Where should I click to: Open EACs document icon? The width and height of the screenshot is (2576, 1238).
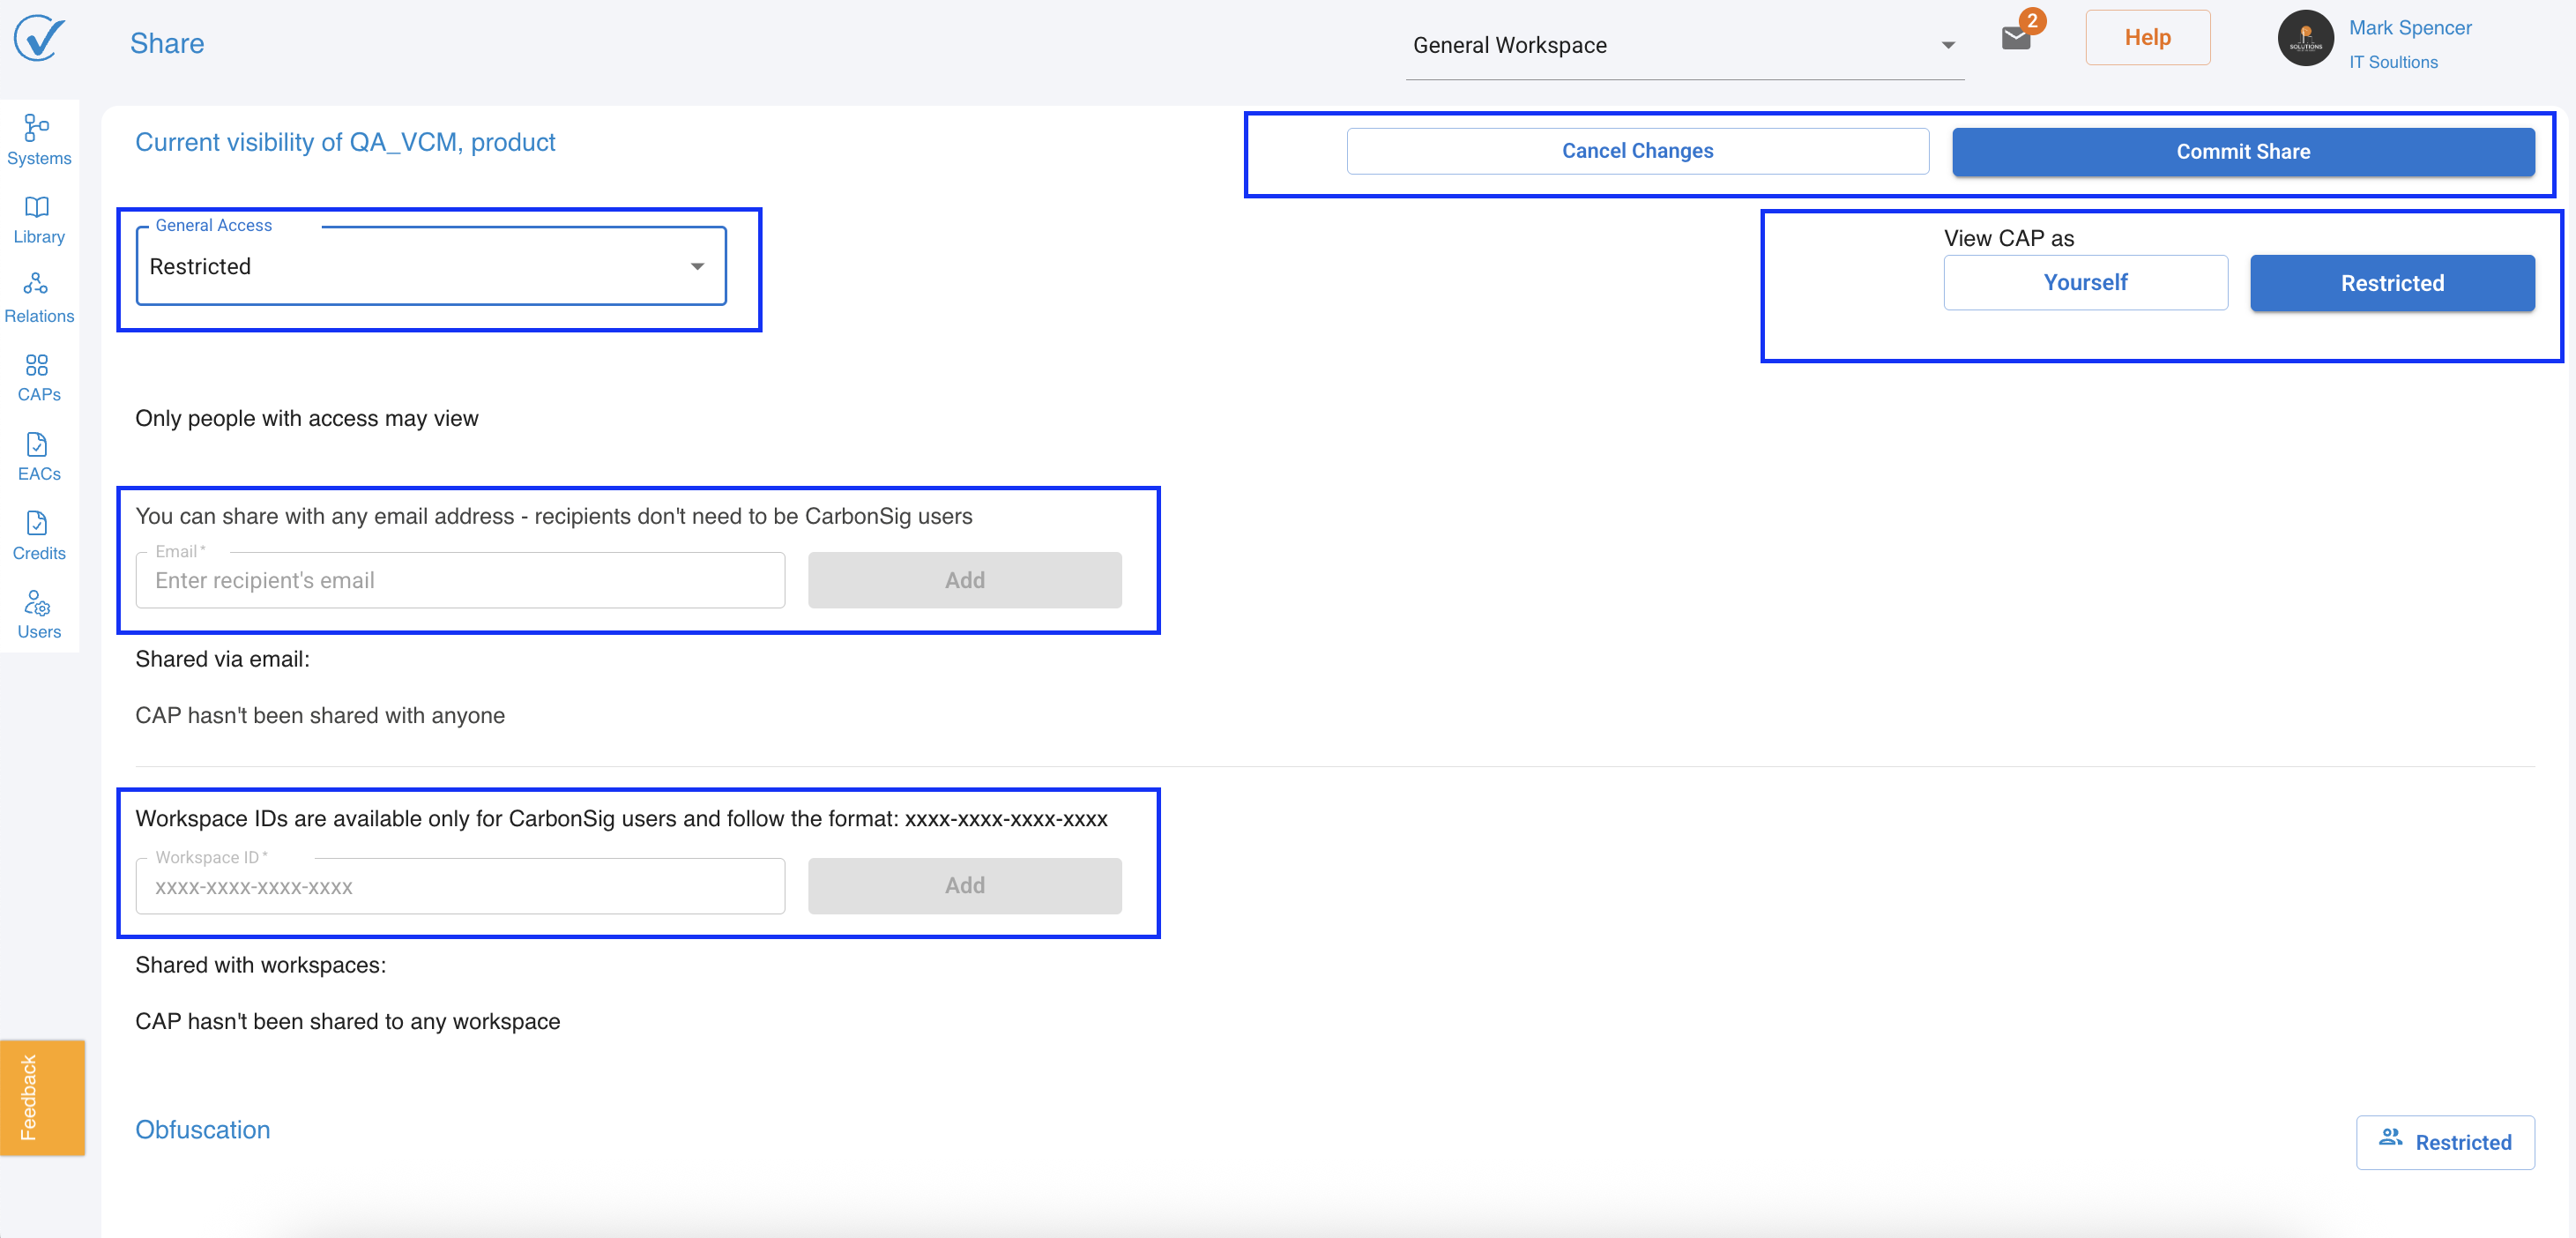pyautogui.click(x=38, y=455)
